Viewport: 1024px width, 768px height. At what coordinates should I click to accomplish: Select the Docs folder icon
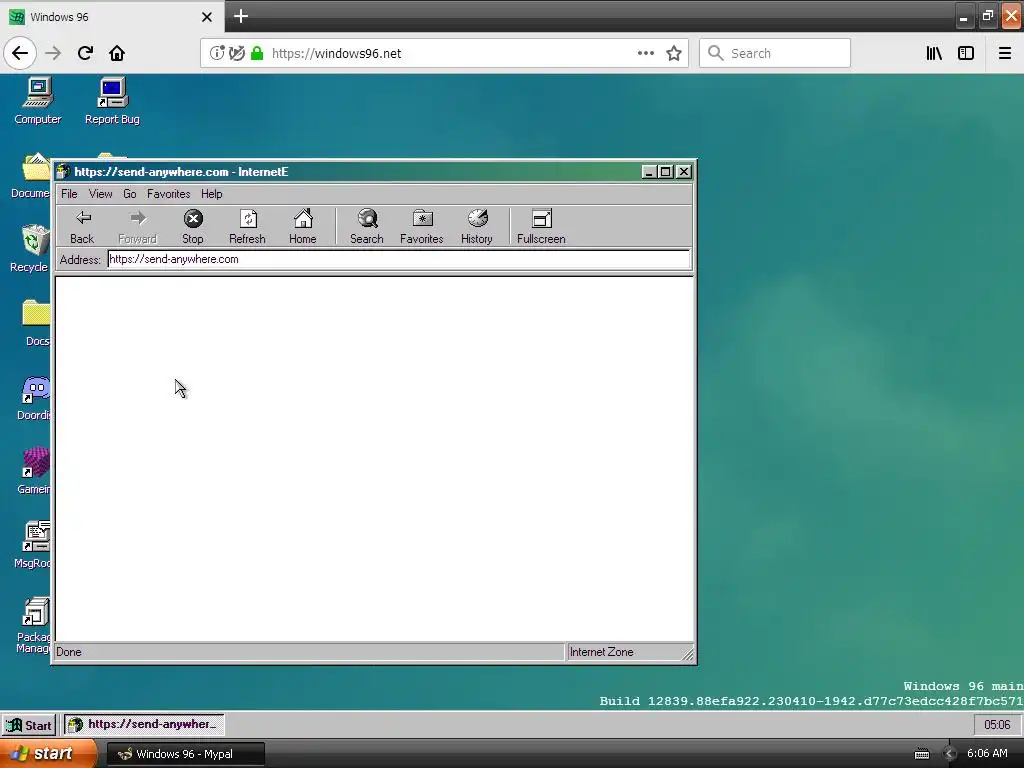coord(37,323)
